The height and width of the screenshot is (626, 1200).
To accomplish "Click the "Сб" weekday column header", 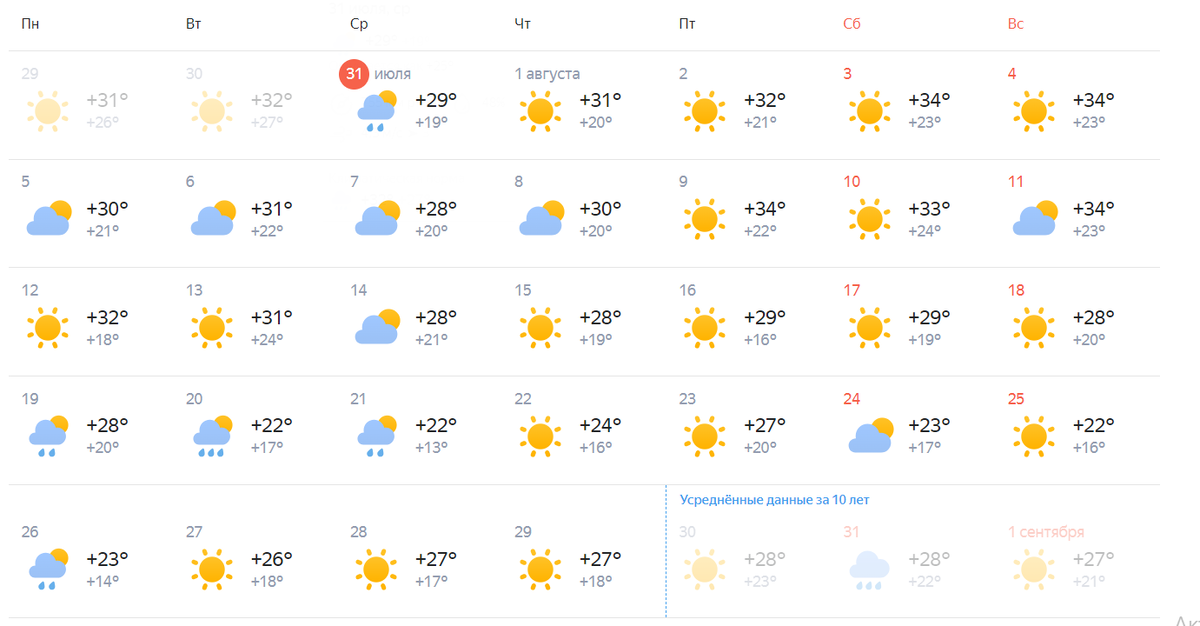I will tap(851, 24).
